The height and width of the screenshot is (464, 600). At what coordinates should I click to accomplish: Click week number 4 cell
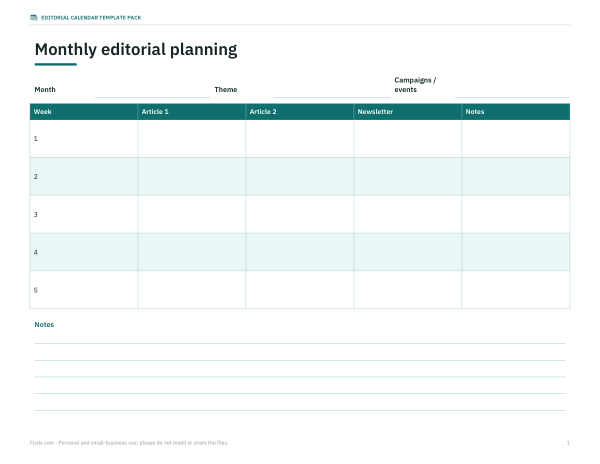[x=84, y=252]
